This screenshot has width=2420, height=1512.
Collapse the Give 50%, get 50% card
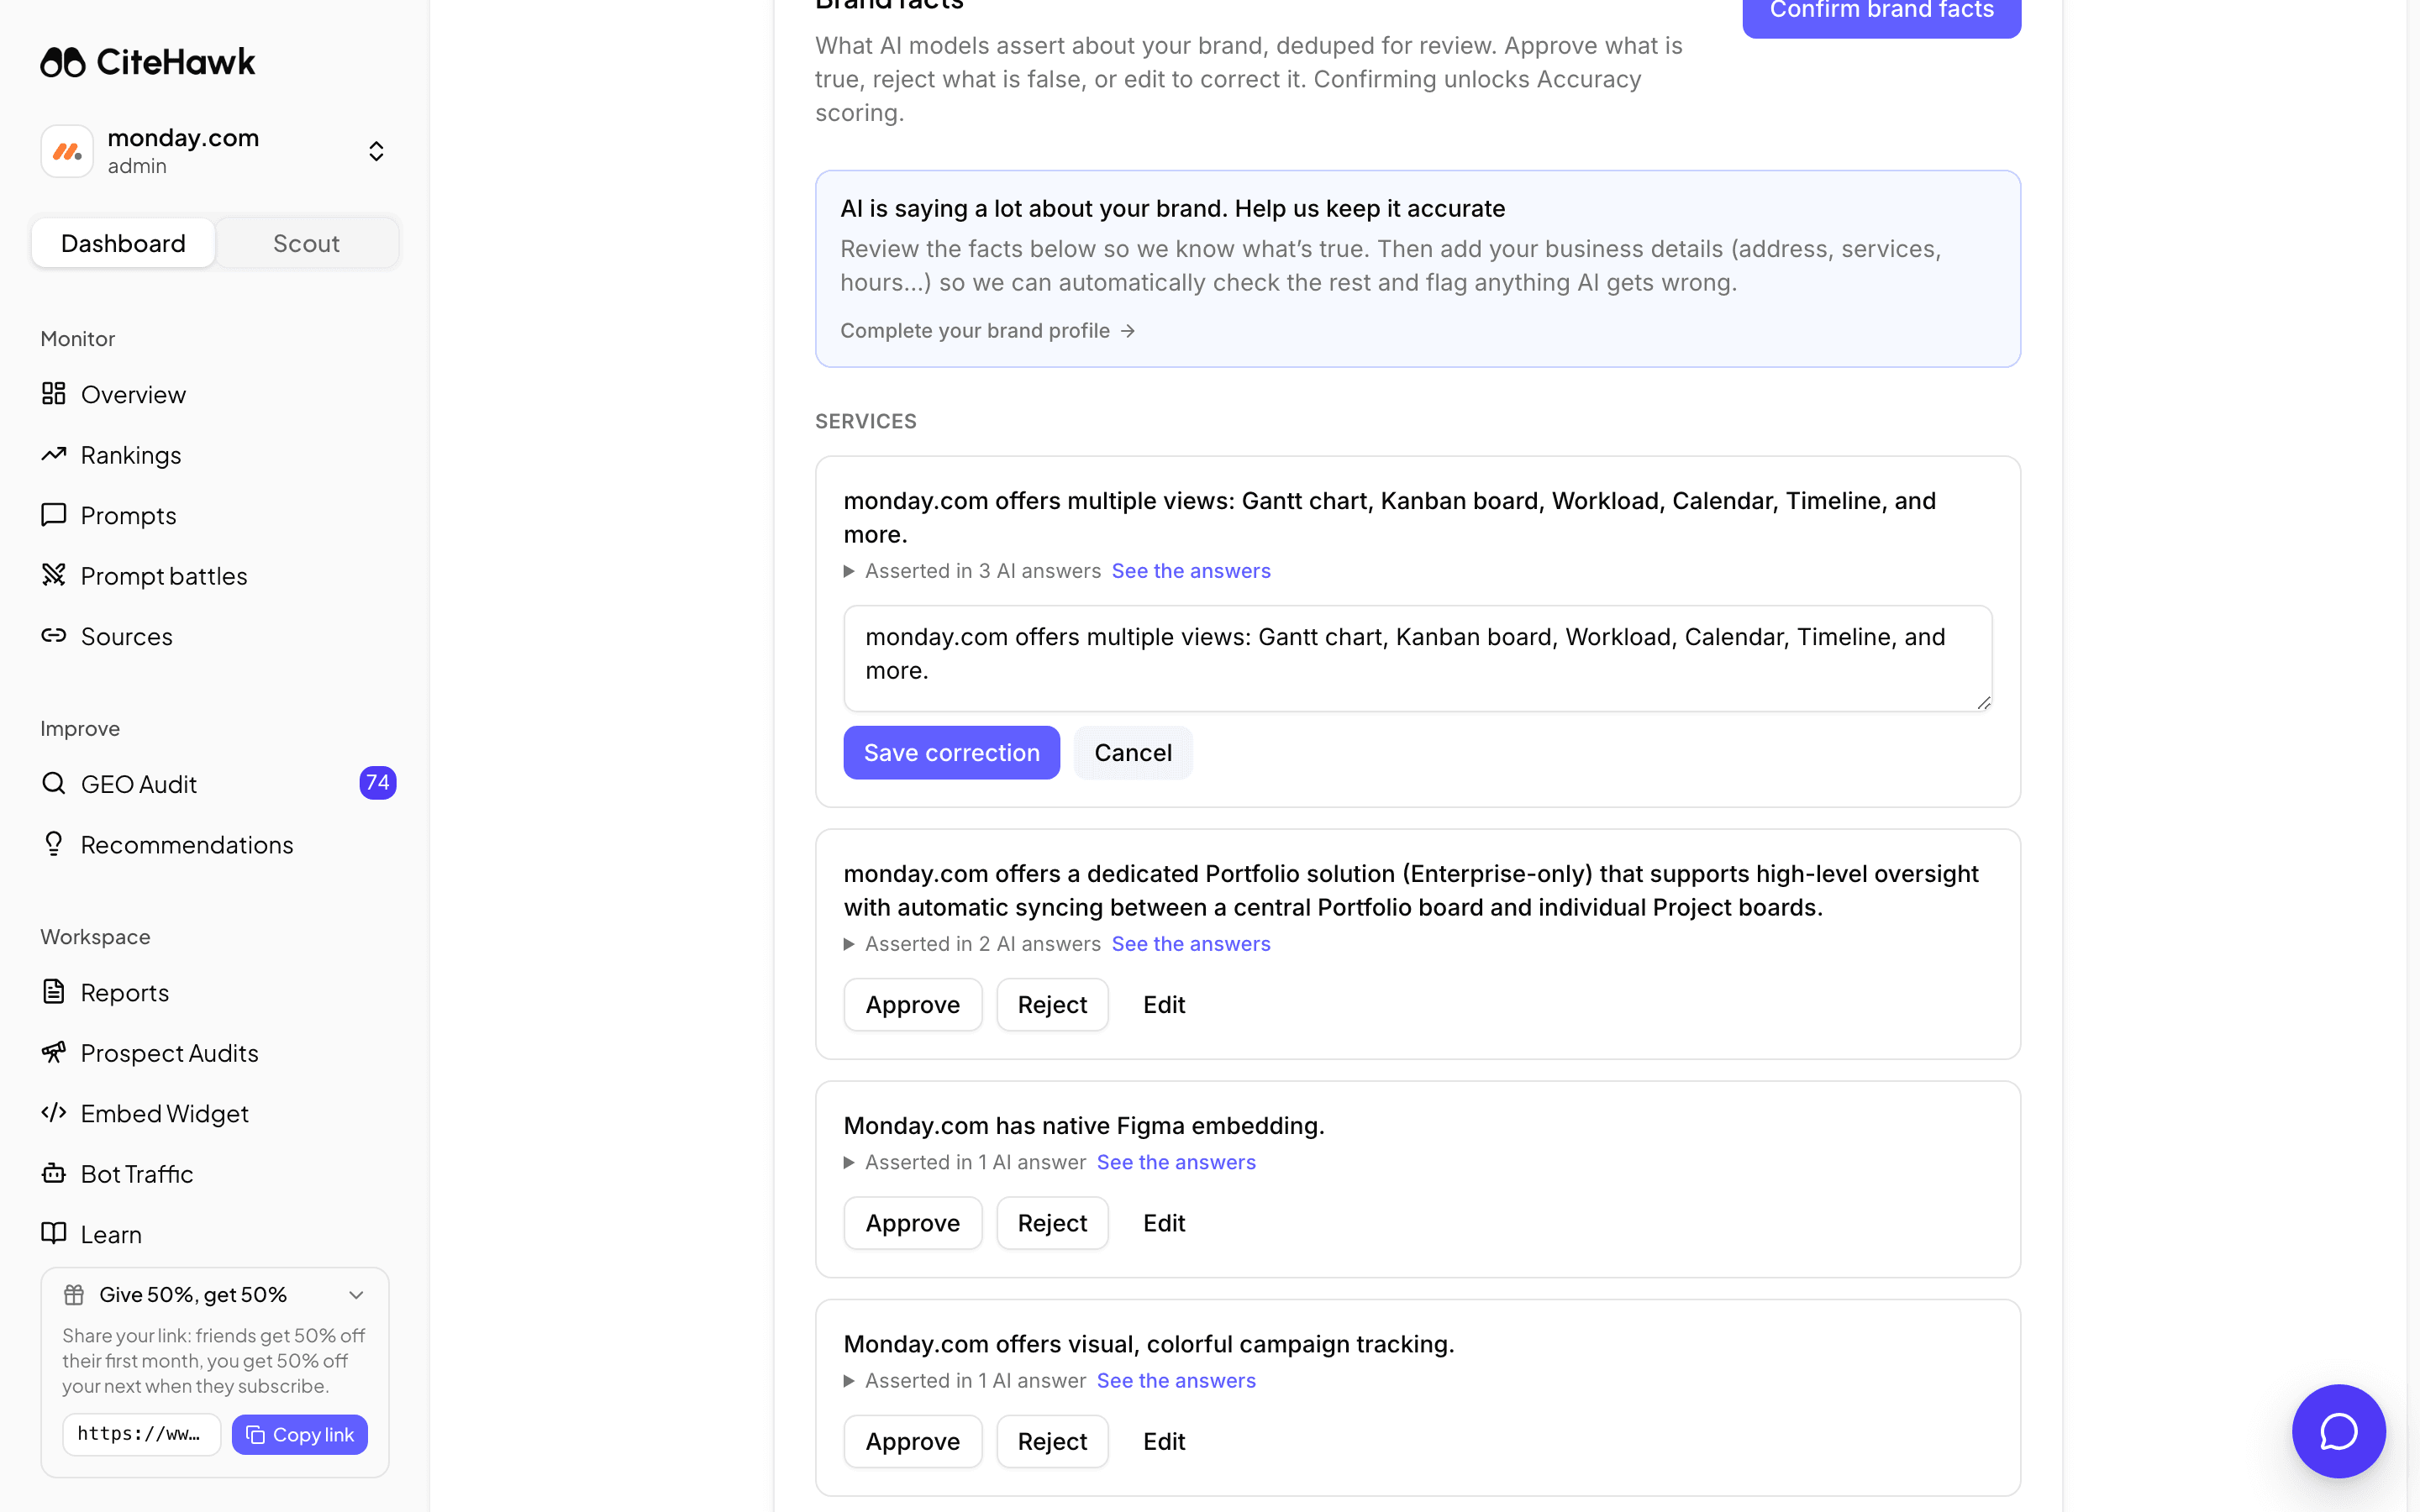pos(356,1295)
